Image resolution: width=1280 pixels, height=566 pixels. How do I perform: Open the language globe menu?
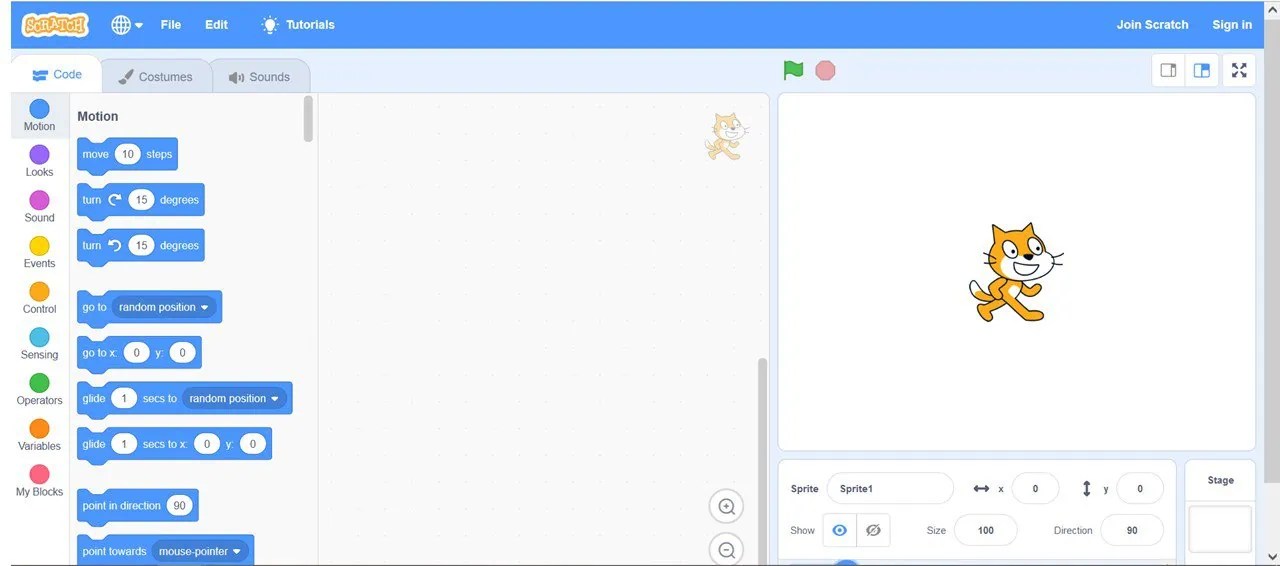pos(127,25)
